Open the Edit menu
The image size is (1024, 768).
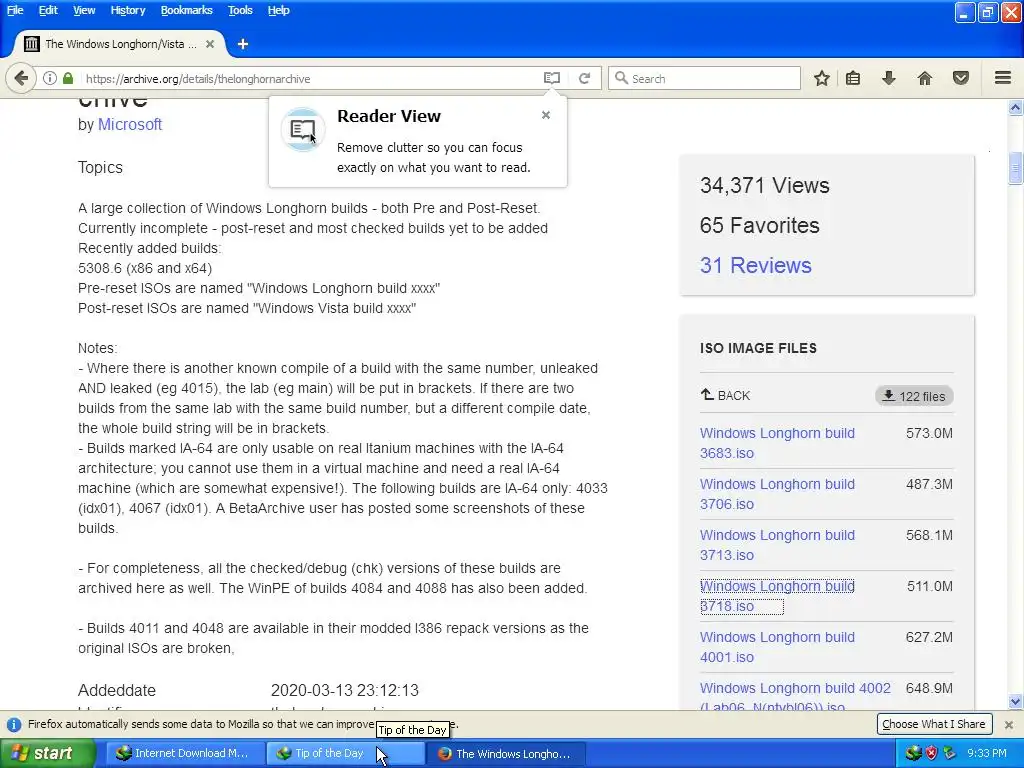(48, 10)
